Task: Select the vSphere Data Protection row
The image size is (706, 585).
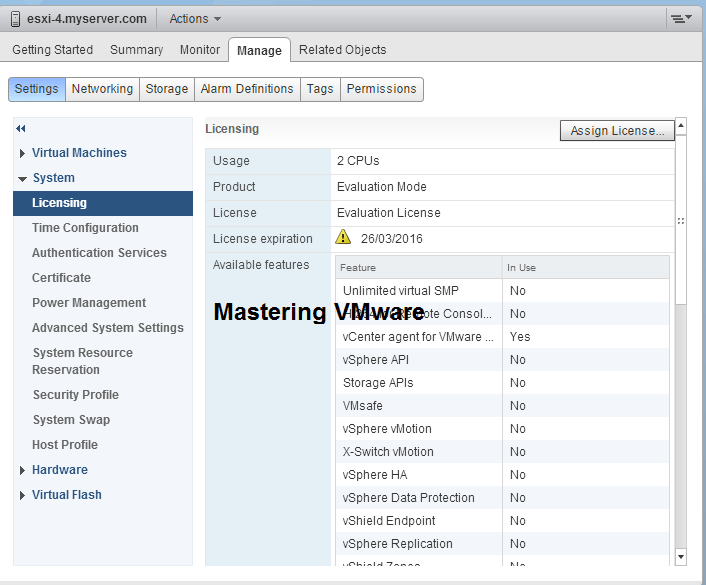Action: [502, 497]
